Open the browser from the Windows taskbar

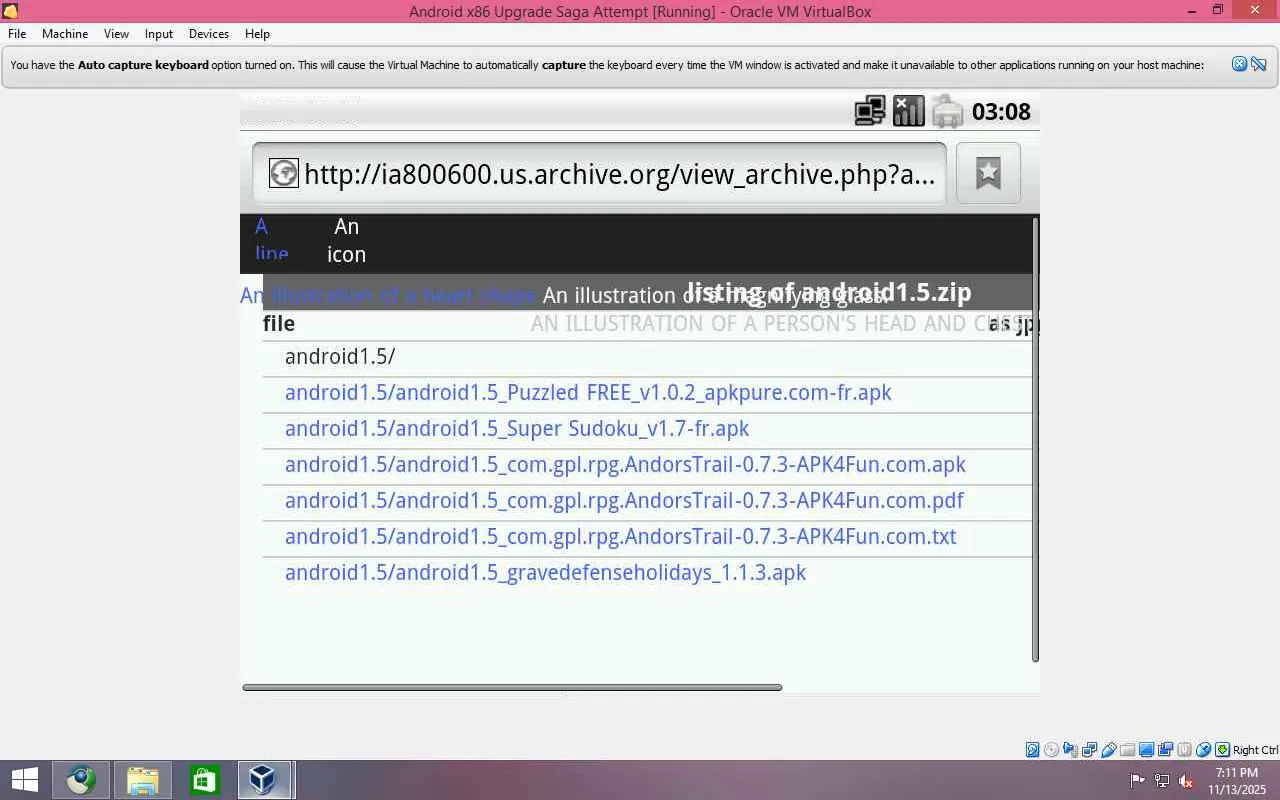pyautogui.click(x=81, y=780)
